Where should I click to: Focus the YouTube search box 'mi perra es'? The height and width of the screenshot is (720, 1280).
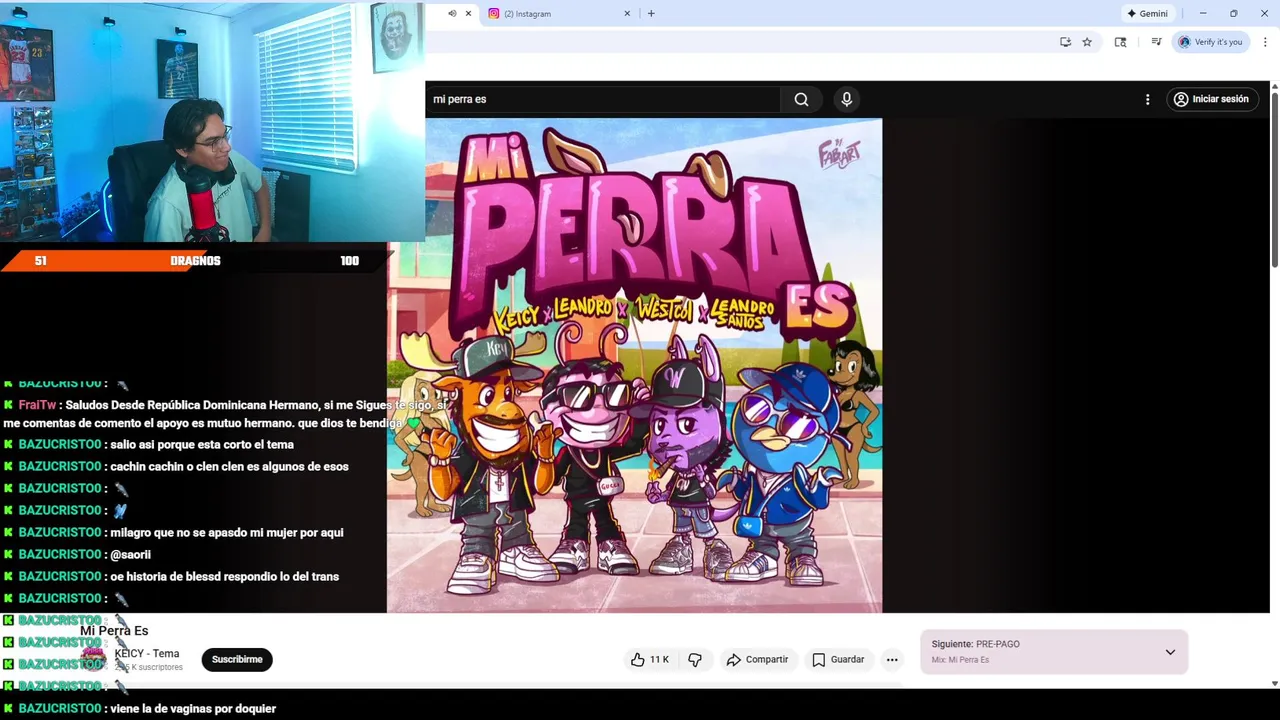pos(602,99)
